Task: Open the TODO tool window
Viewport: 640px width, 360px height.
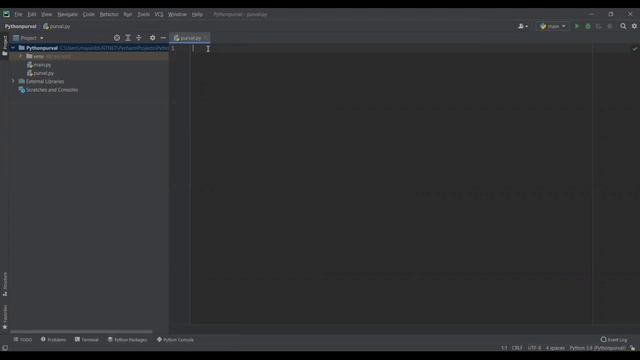Action: [x=22, y=340]
